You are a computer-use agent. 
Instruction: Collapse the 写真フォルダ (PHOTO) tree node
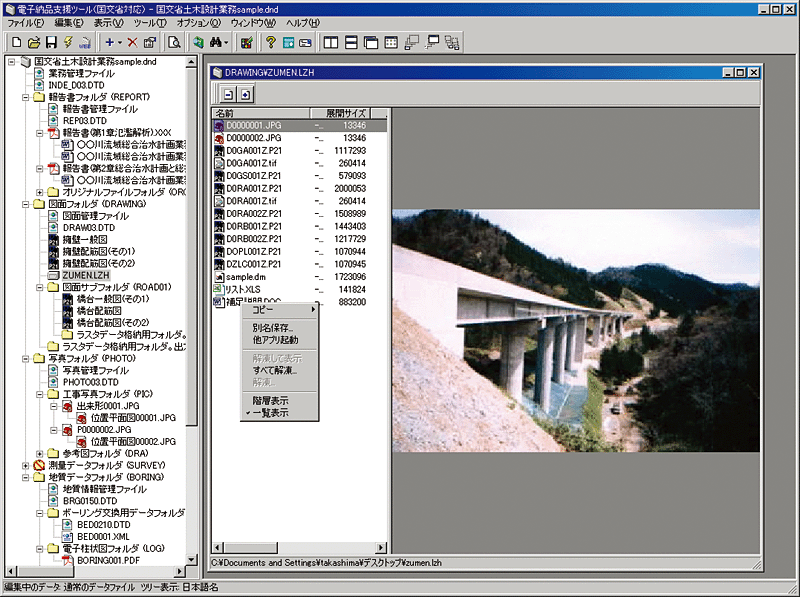[26, 357]
